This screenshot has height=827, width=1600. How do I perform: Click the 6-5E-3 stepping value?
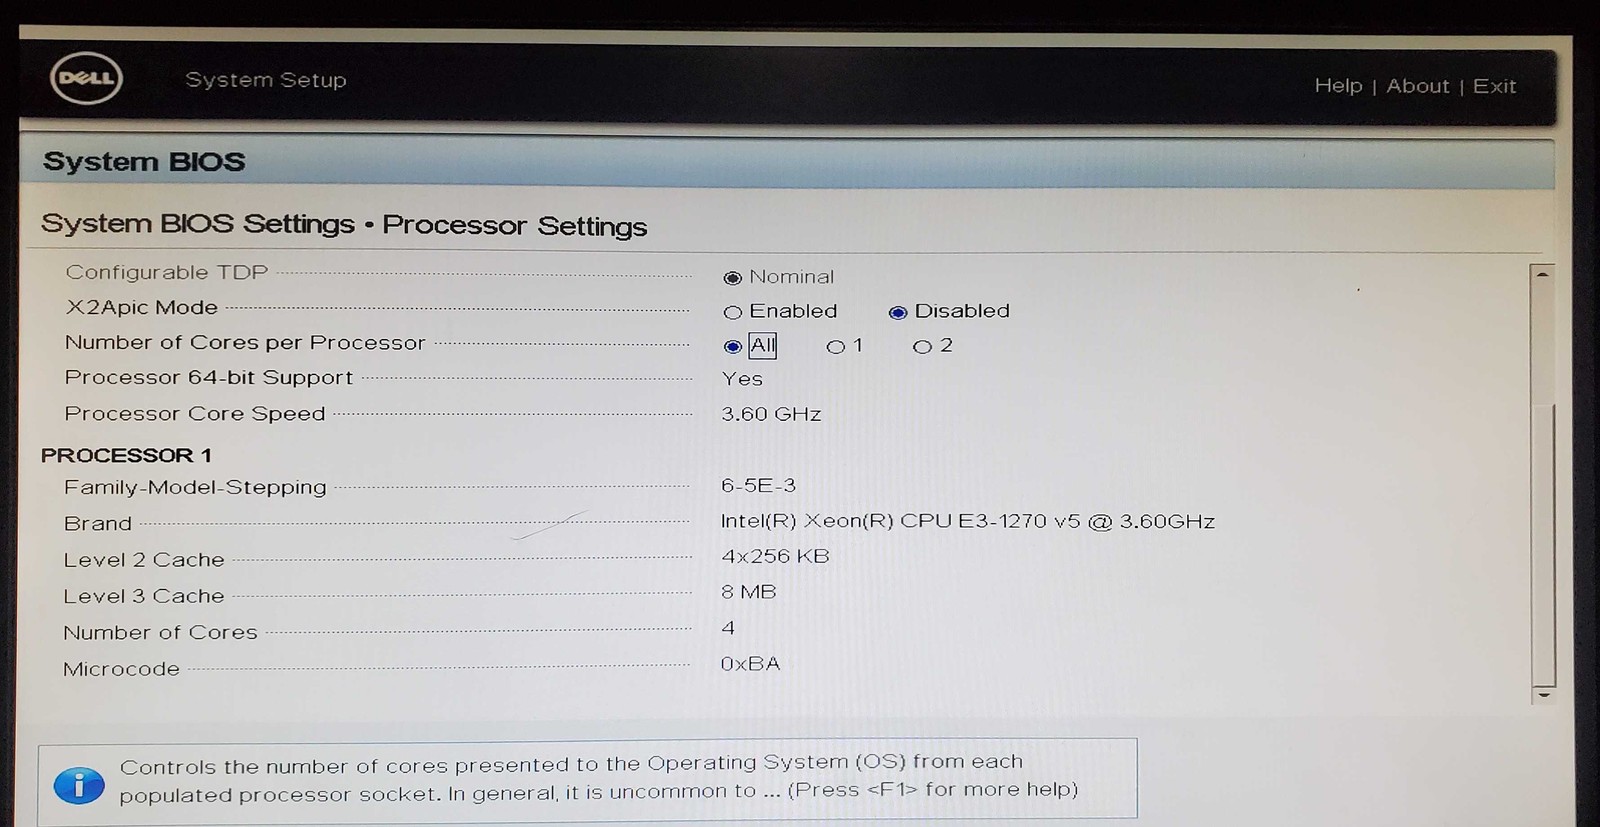tap(758, 486)
